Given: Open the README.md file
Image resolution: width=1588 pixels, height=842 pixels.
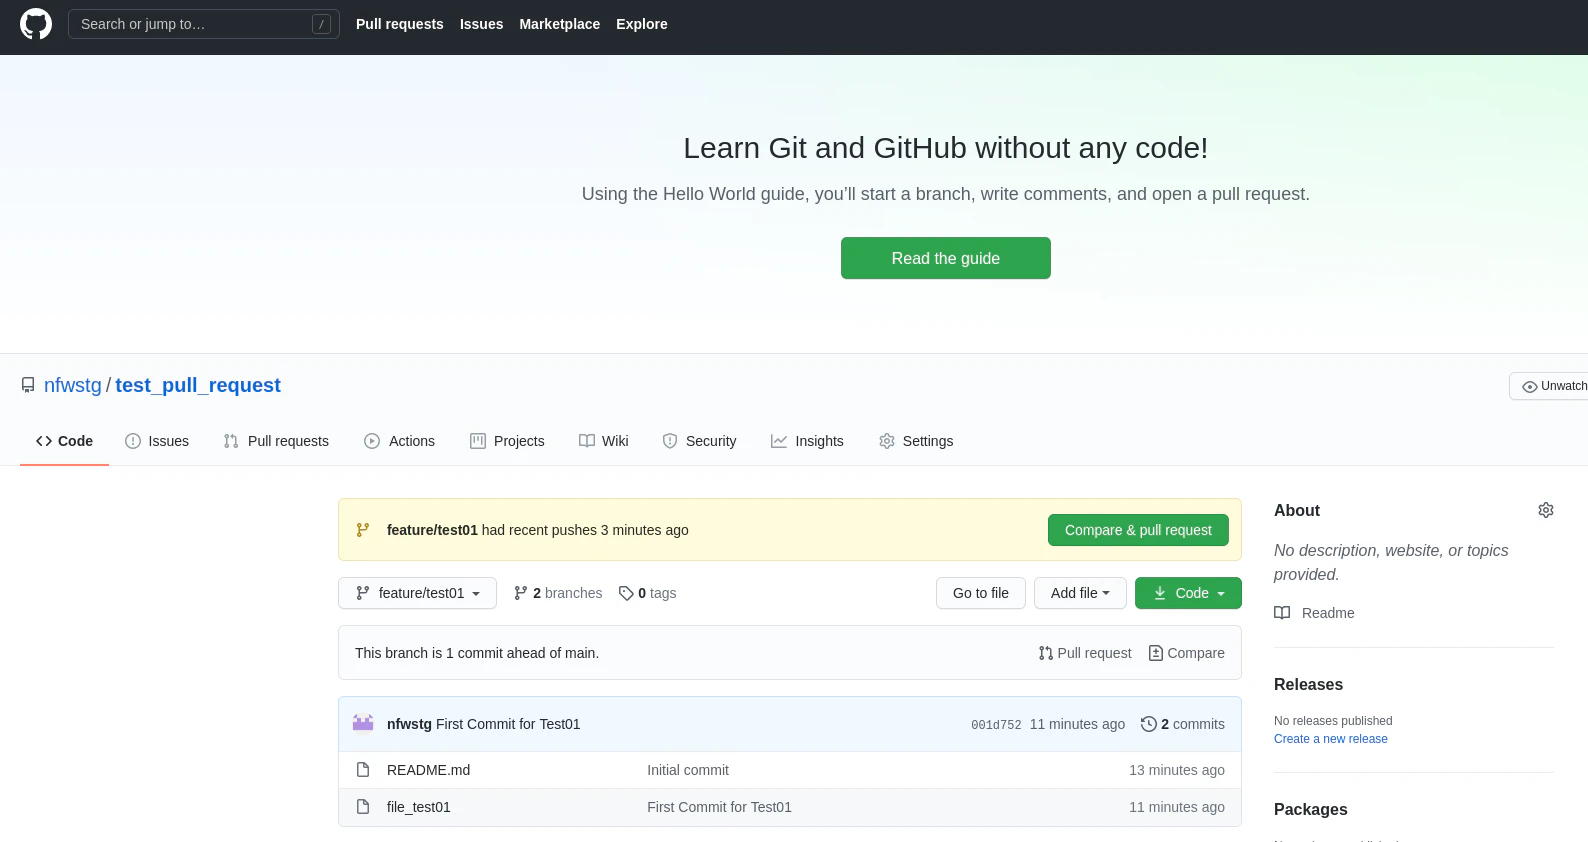Looking at the screenshot, I should (428, 770).
